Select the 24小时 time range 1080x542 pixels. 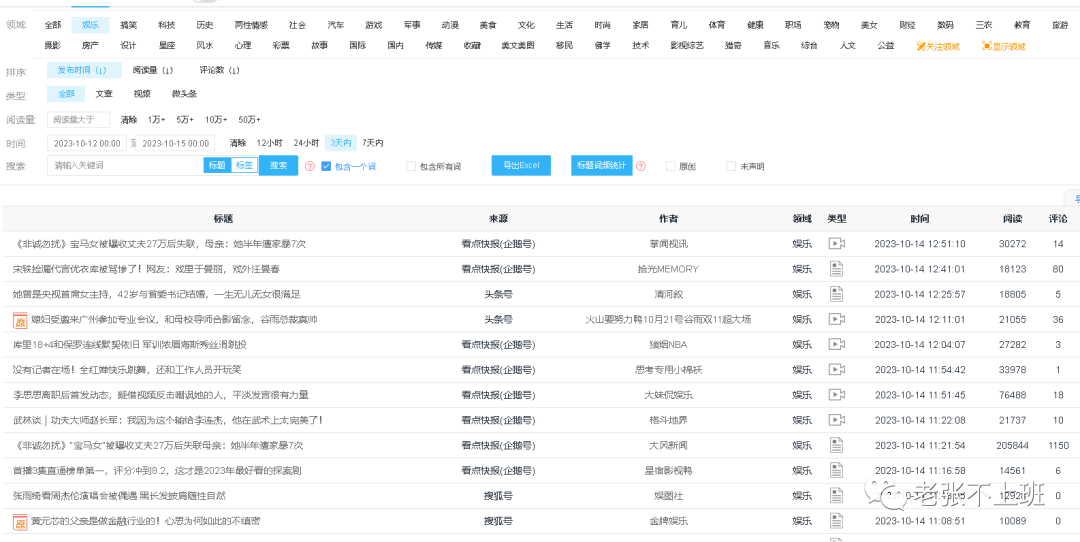coord(306,143)
